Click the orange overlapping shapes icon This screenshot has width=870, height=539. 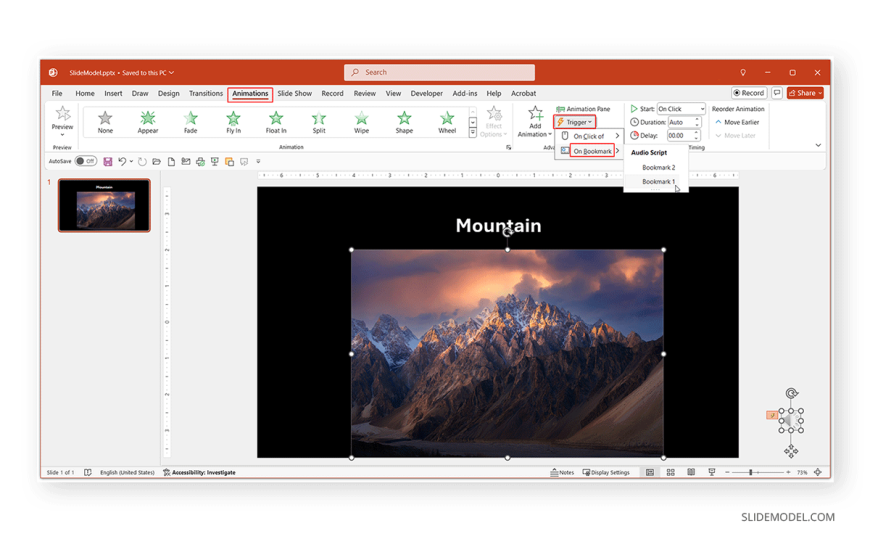[x=229, y=162]
